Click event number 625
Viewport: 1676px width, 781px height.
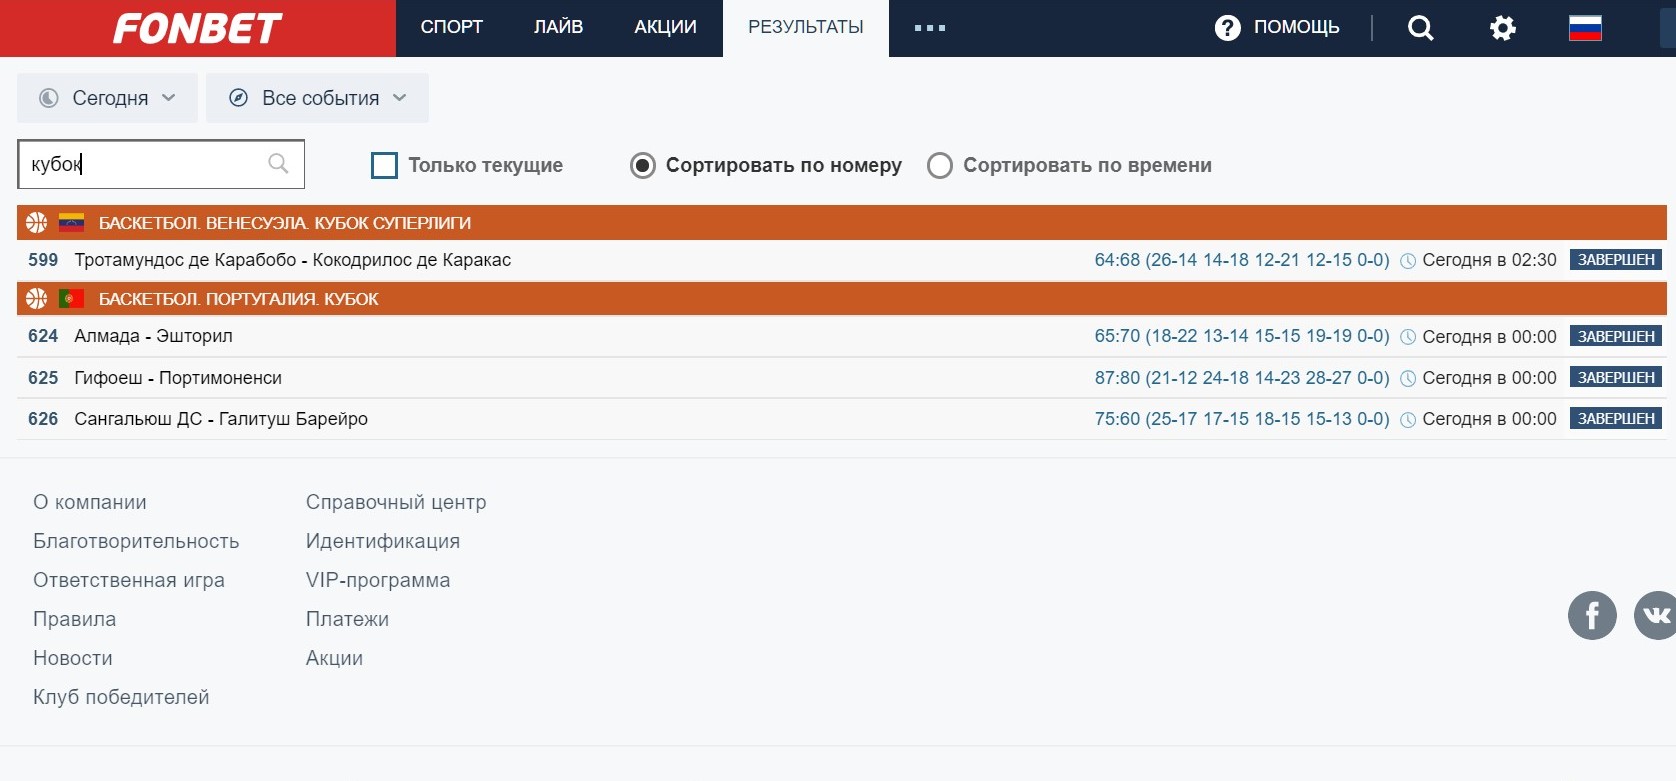43,378
